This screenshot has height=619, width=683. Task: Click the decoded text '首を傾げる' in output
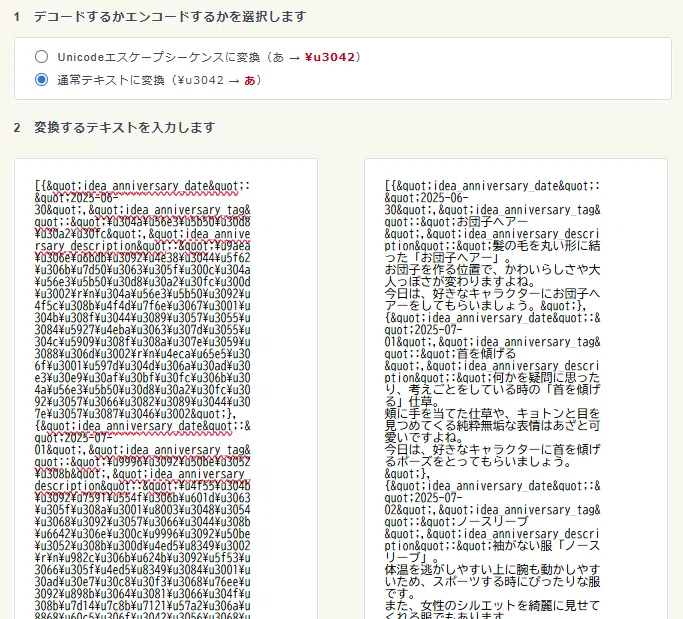[x=486, y=354]
